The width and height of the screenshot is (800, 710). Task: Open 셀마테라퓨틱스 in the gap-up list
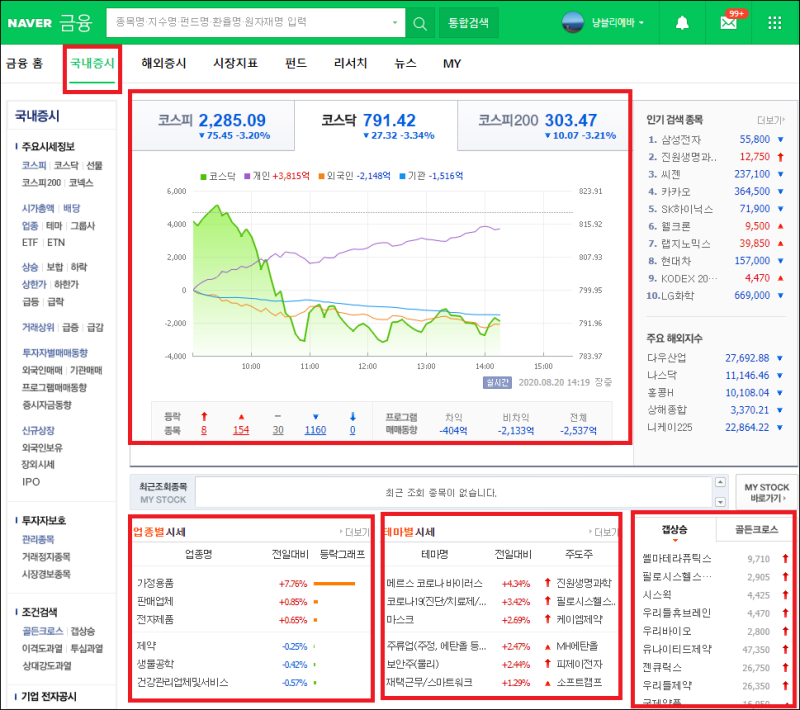pyautogui.click(x=677, y=559)
